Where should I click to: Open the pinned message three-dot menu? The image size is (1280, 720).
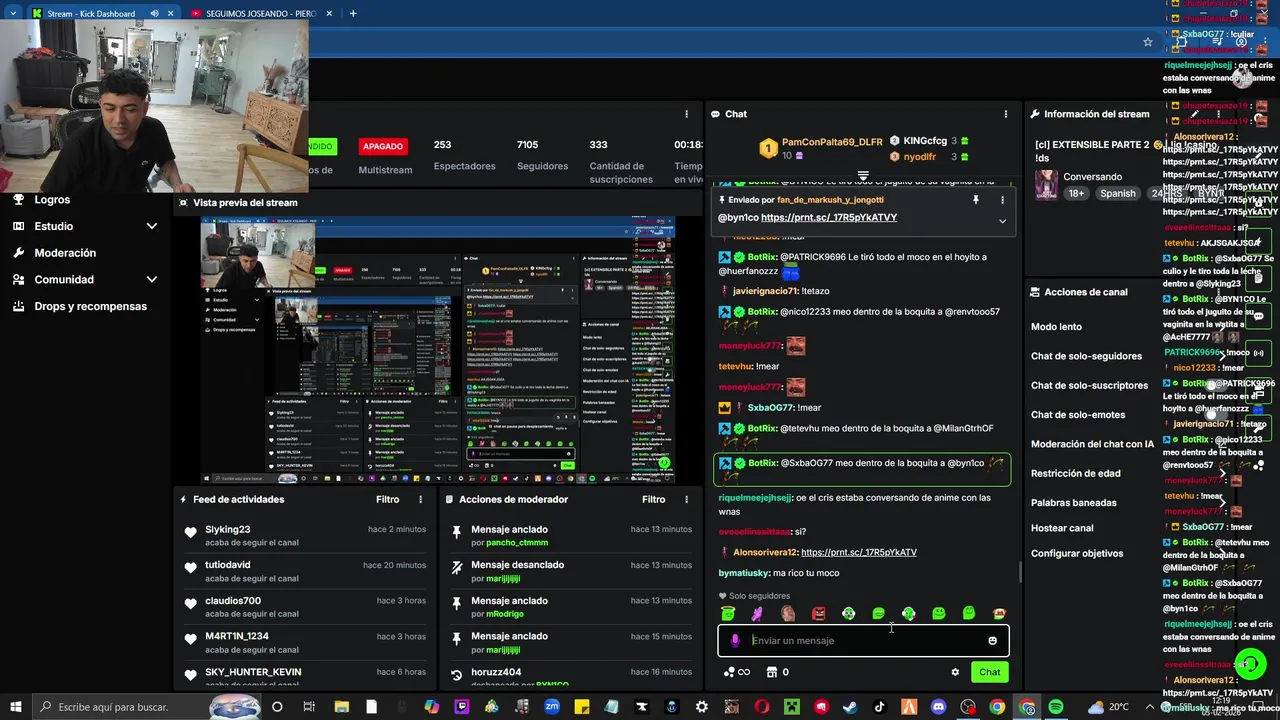1002,200
